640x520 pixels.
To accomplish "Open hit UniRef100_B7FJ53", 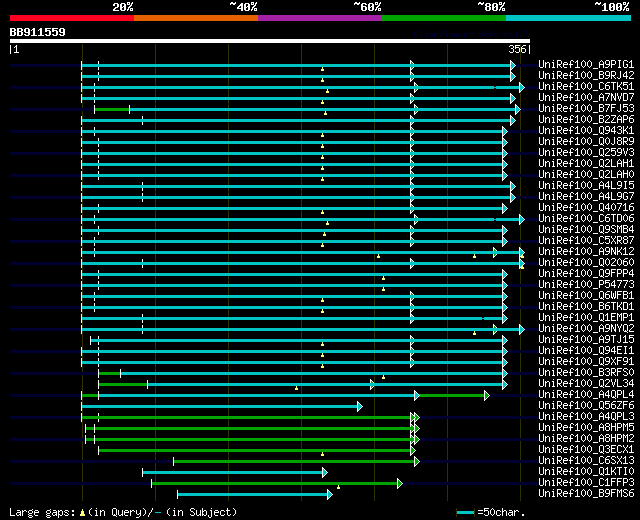I will 586,109.
